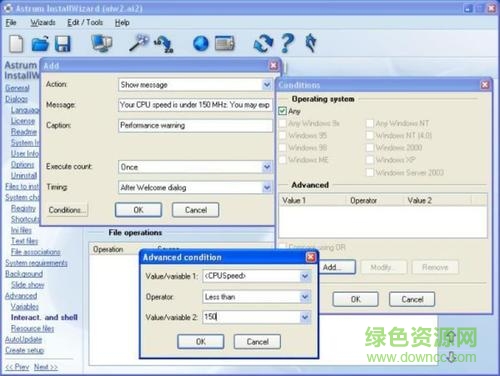Open the Wizards menu
The image size is (500, 376).
point(43,23)
